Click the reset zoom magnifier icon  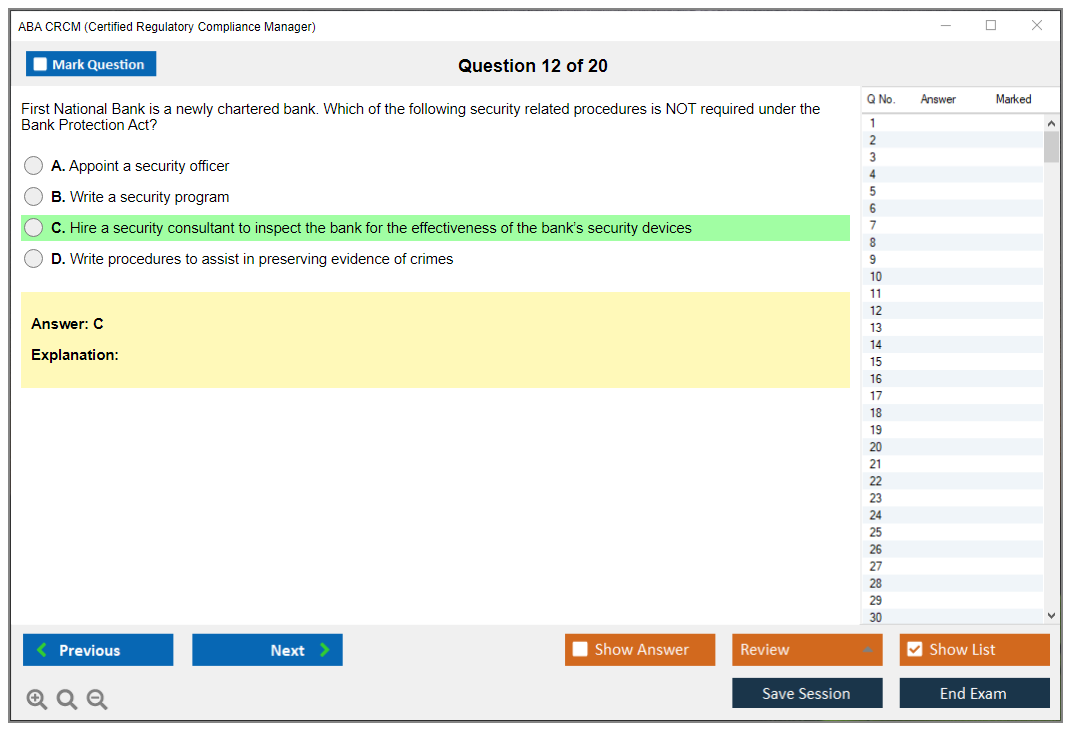point(67,700)
